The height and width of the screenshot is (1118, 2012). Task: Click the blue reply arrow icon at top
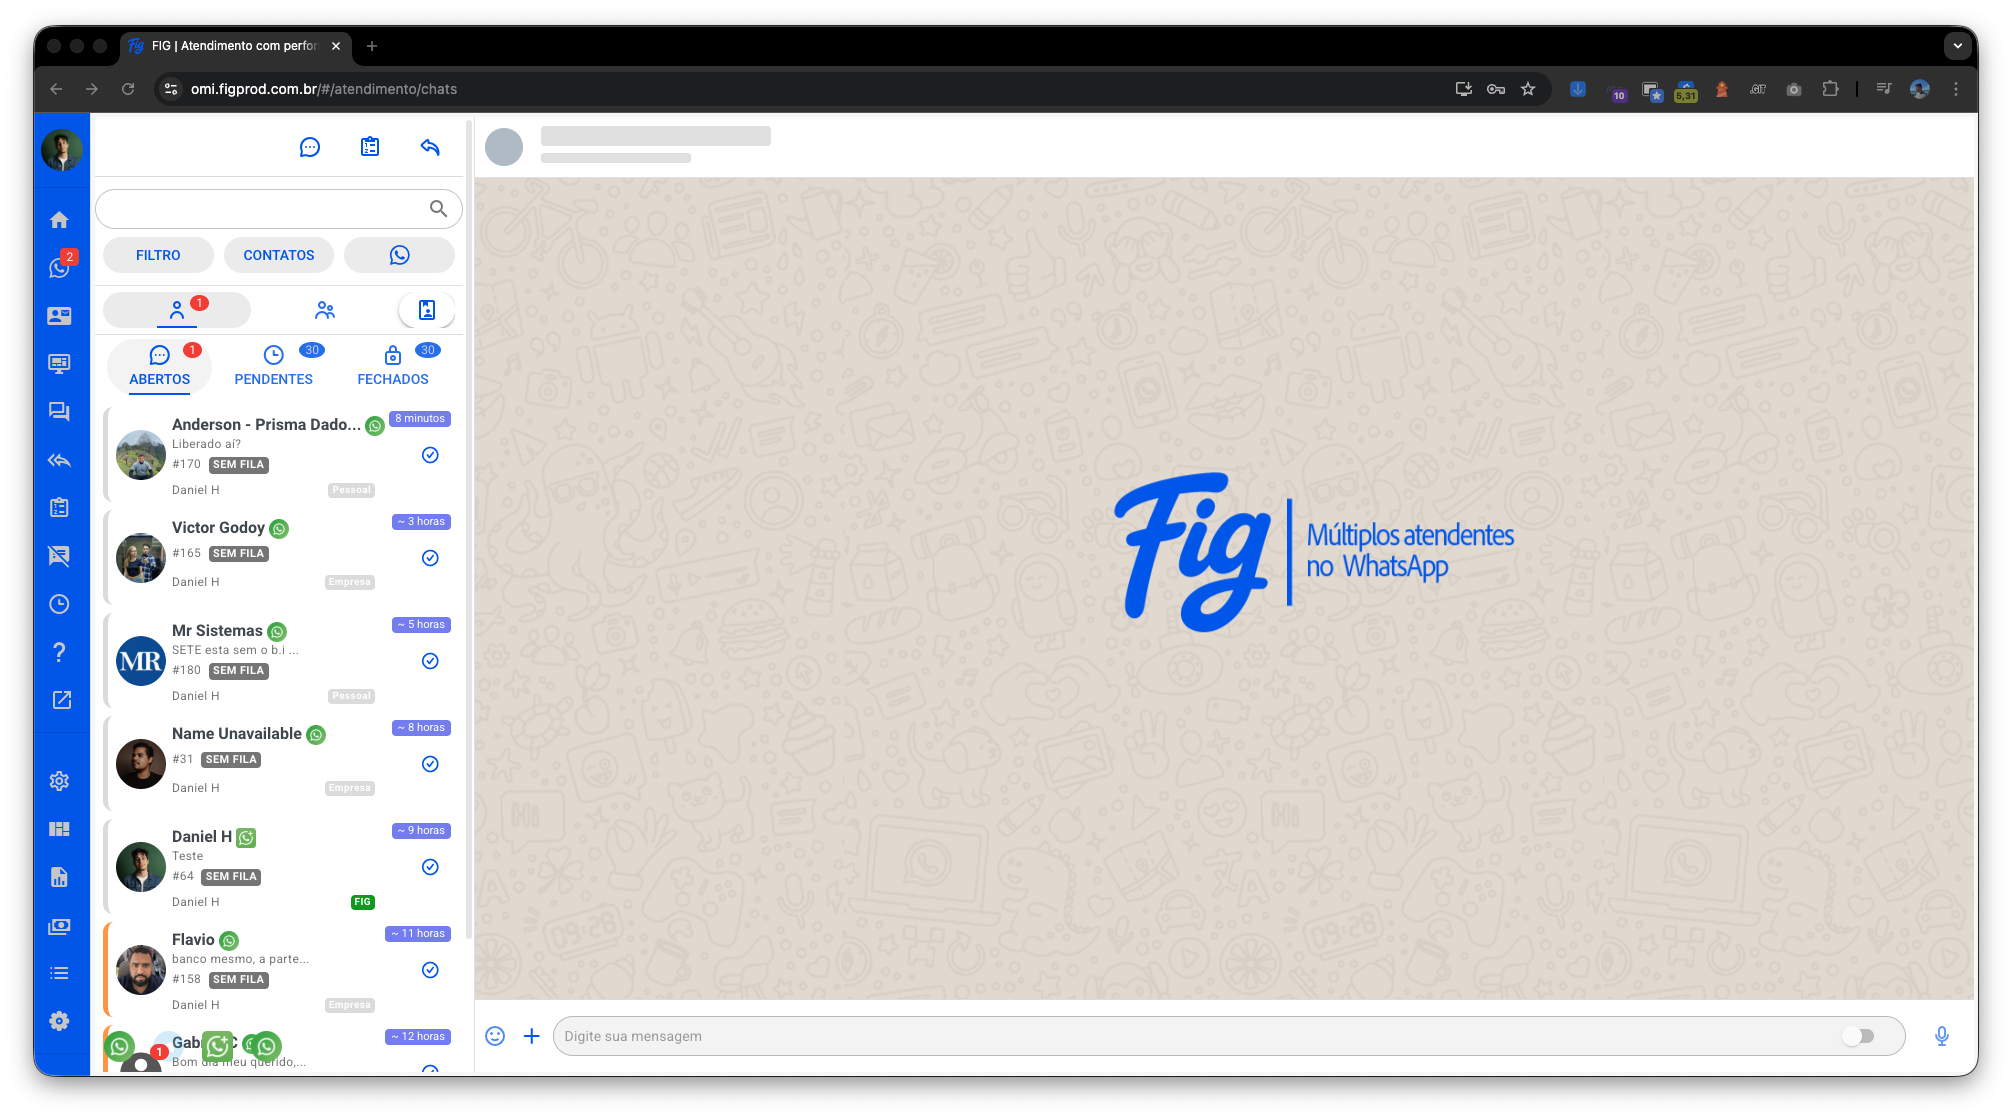(430, 147)
